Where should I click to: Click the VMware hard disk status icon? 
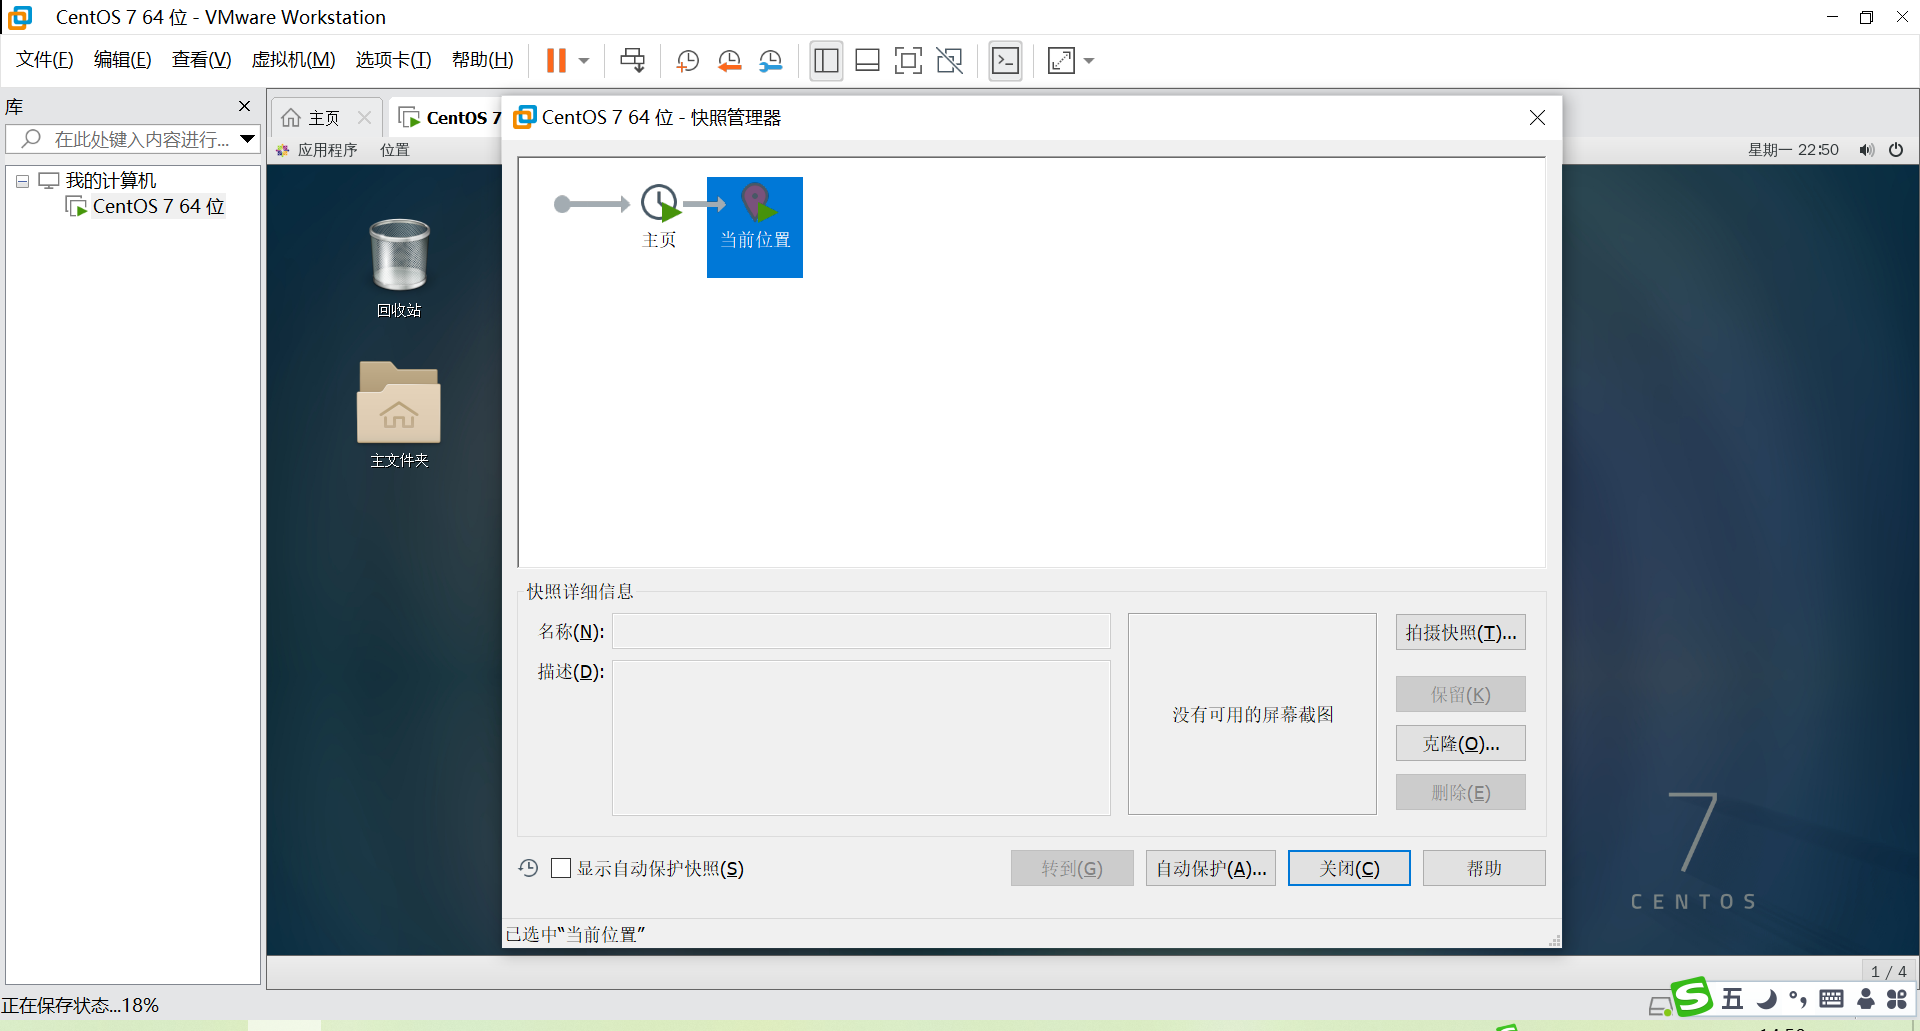[x=1660, y=1006]
